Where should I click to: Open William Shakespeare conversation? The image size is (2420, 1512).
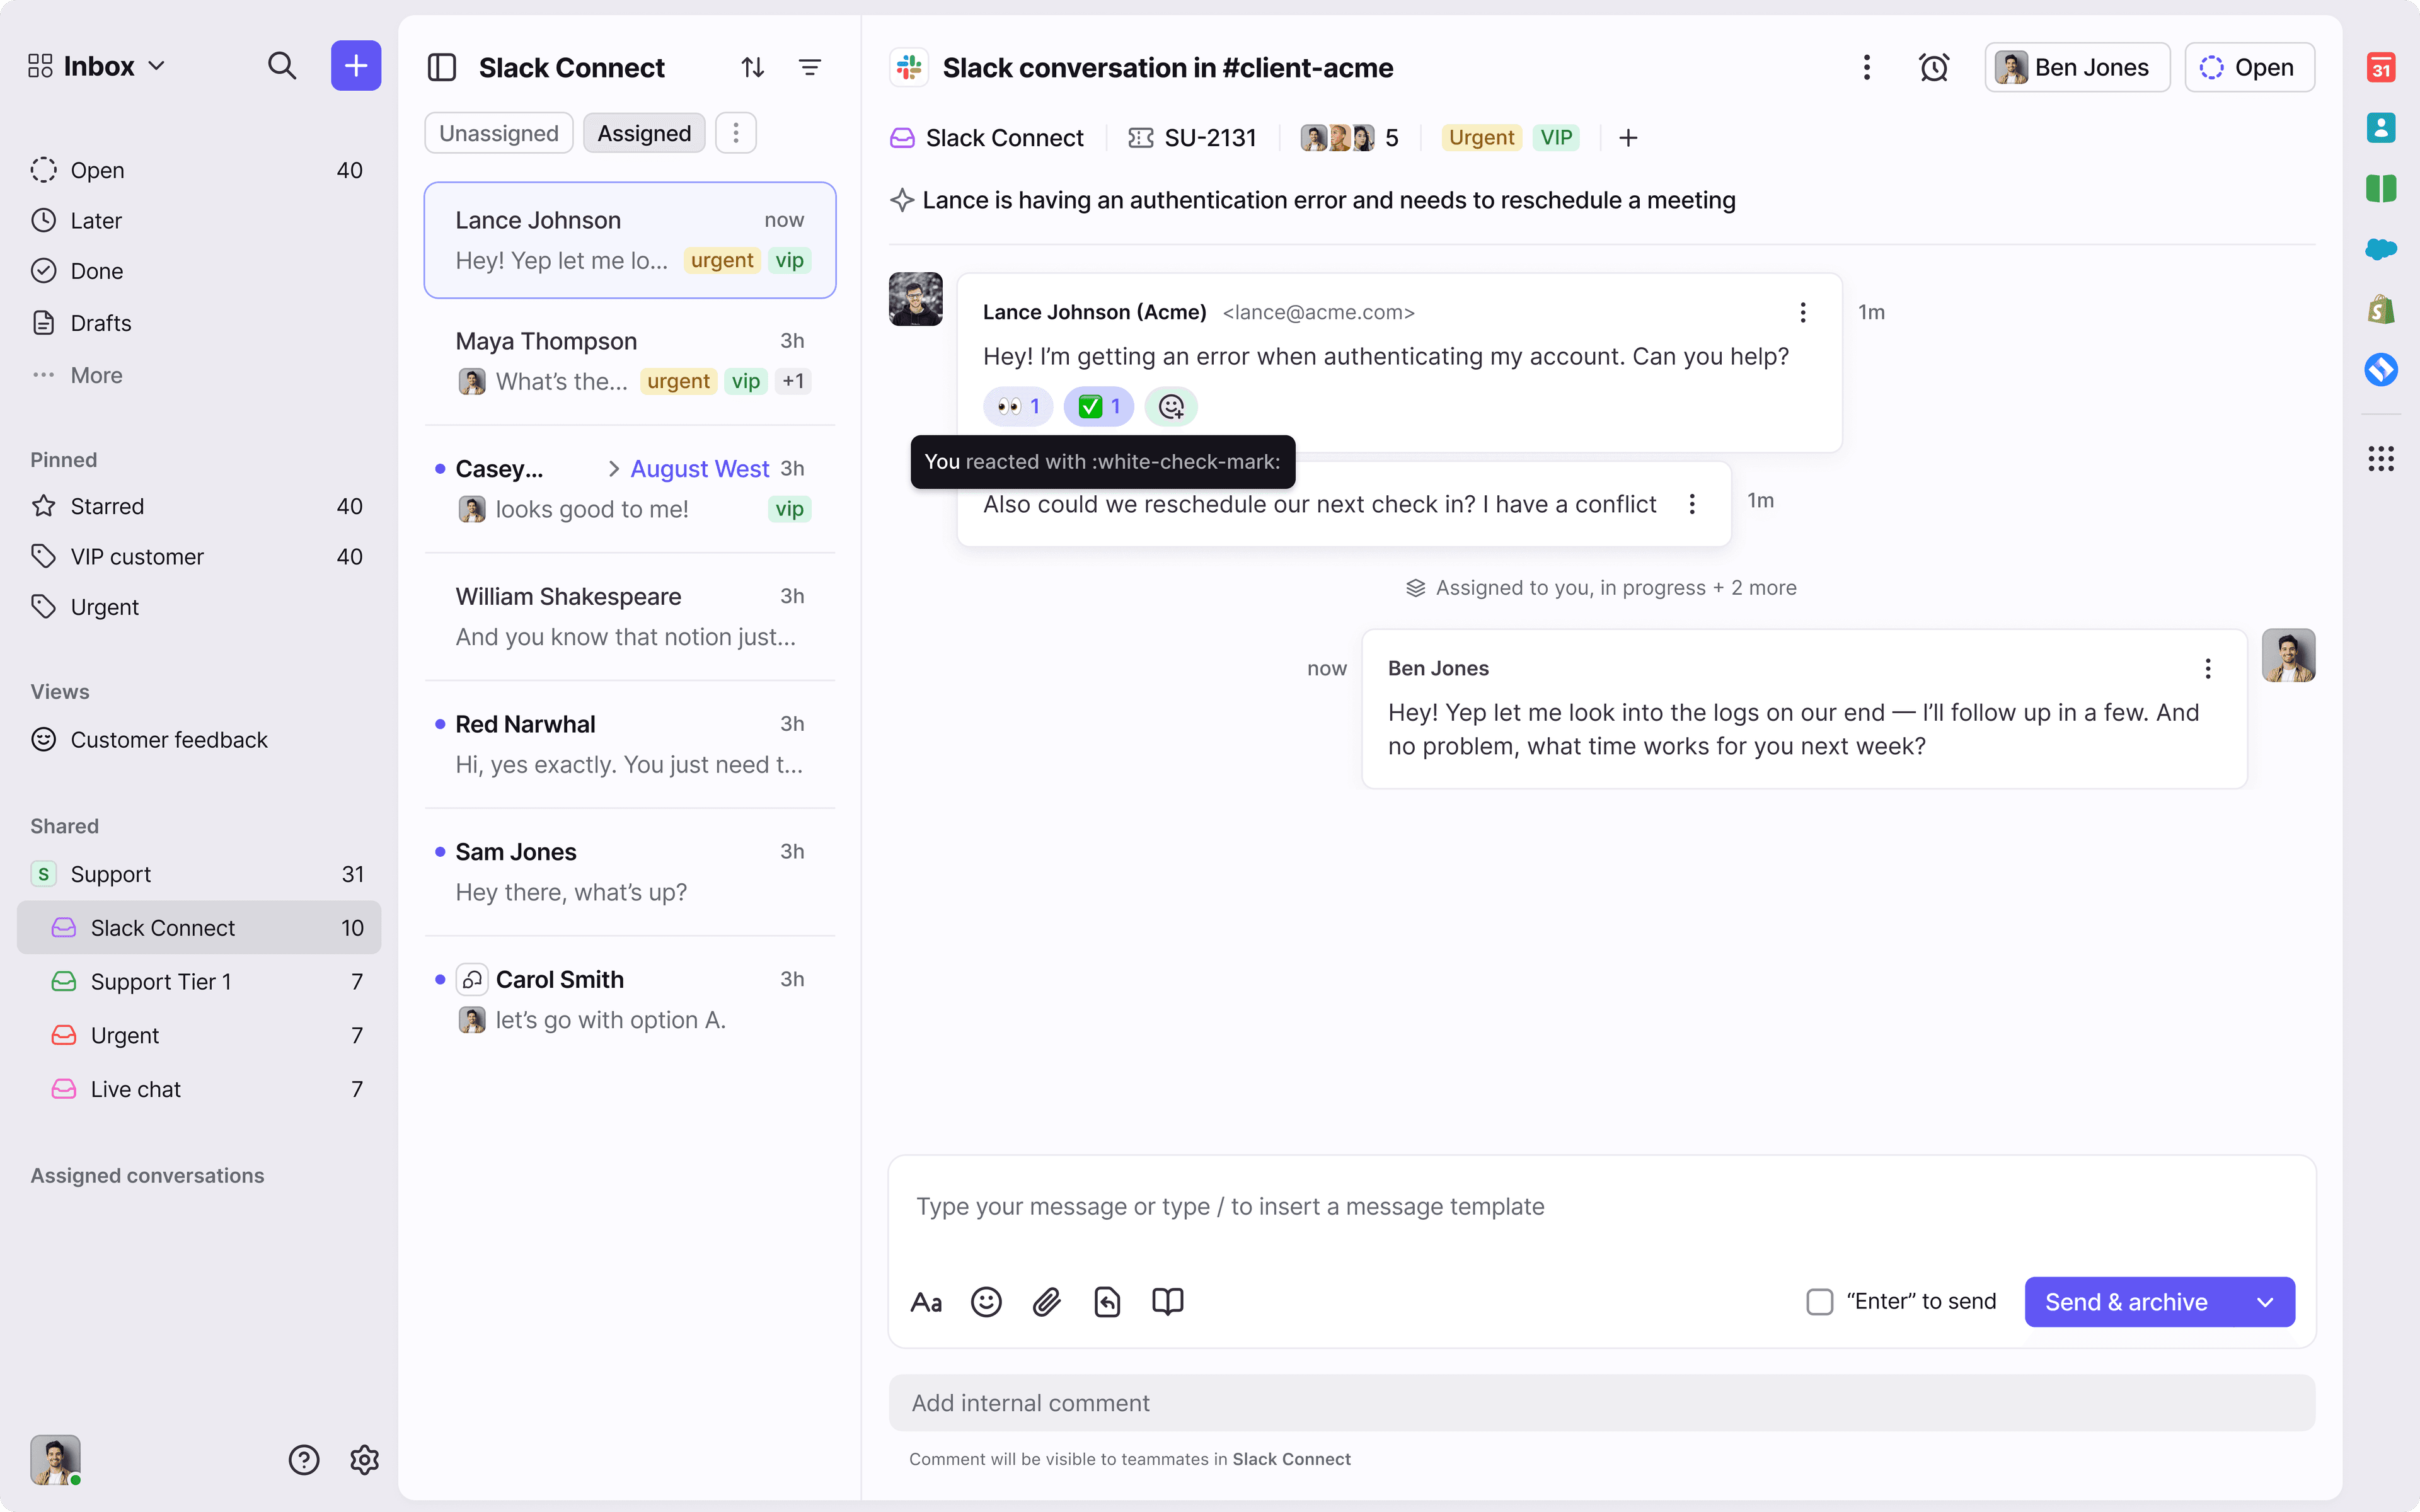[x=630, y=617]
